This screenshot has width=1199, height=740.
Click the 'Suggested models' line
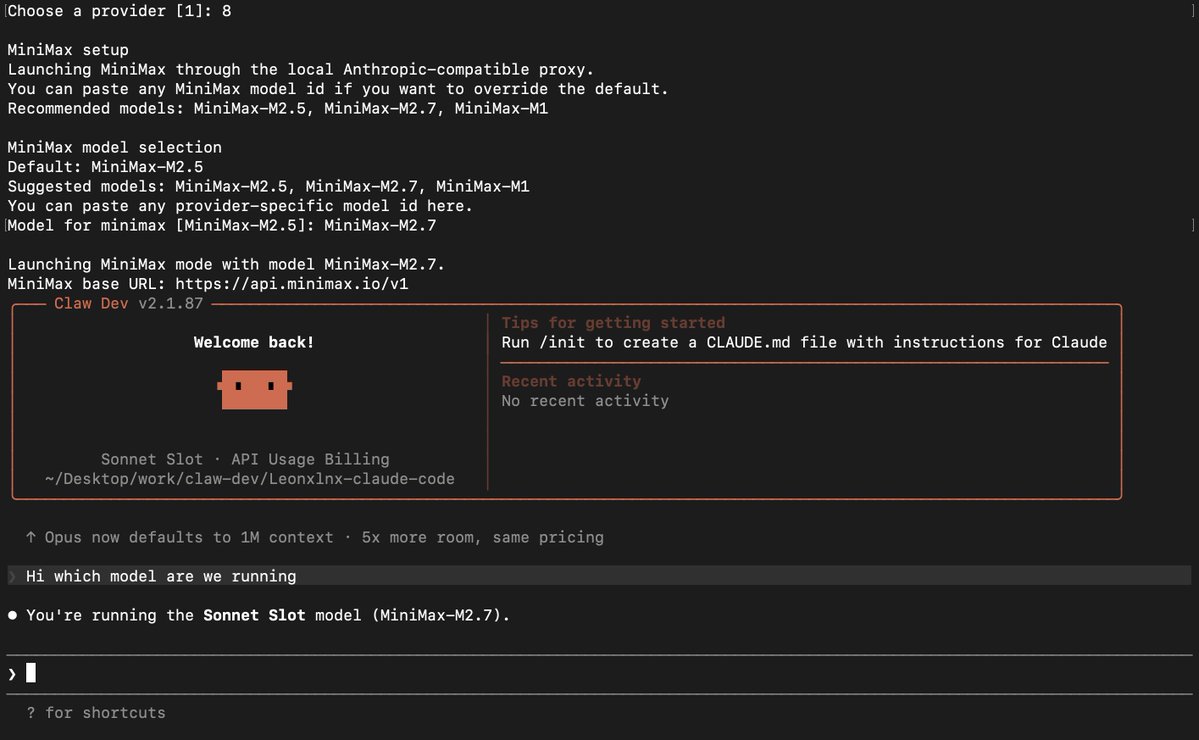[268, 187]
